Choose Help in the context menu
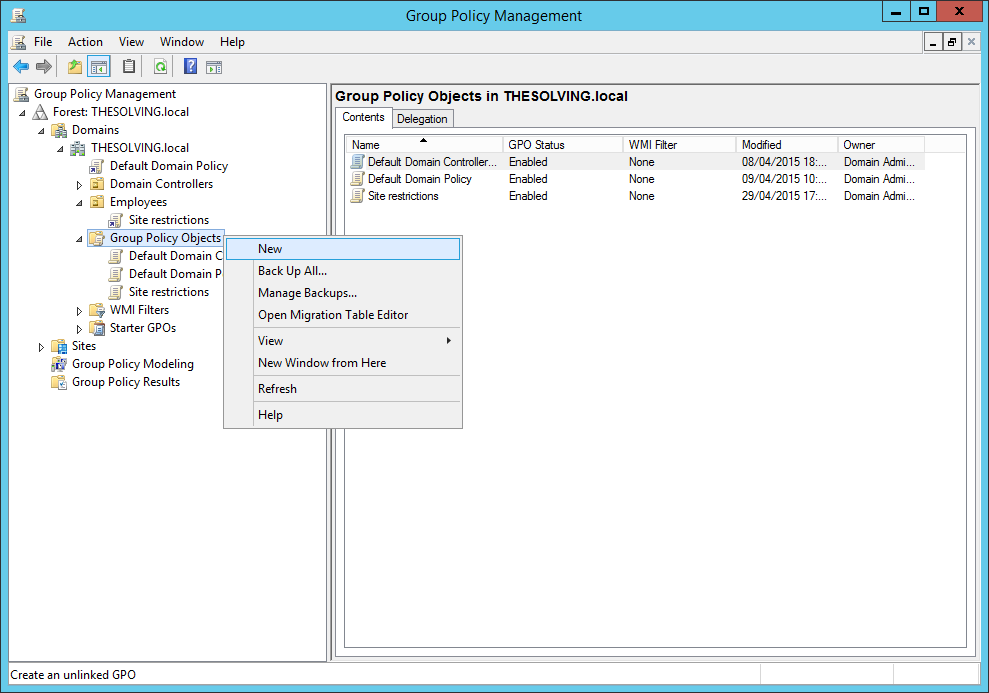 (342, 415)
